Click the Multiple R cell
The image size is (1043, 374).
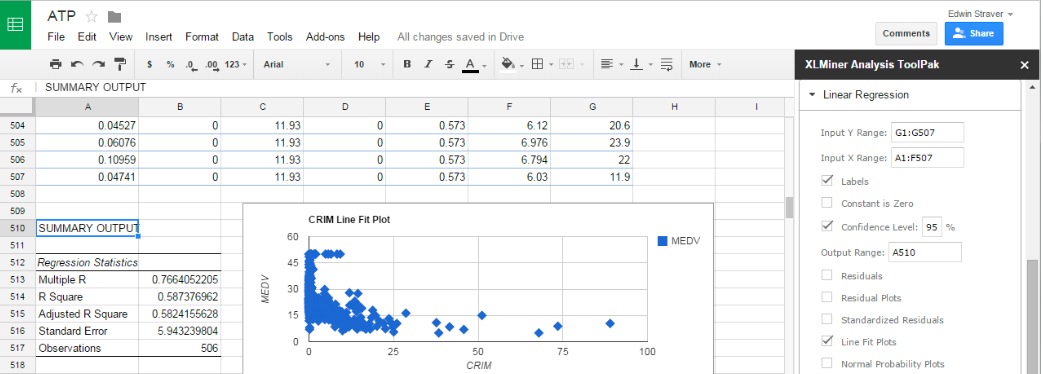(86, 280)
